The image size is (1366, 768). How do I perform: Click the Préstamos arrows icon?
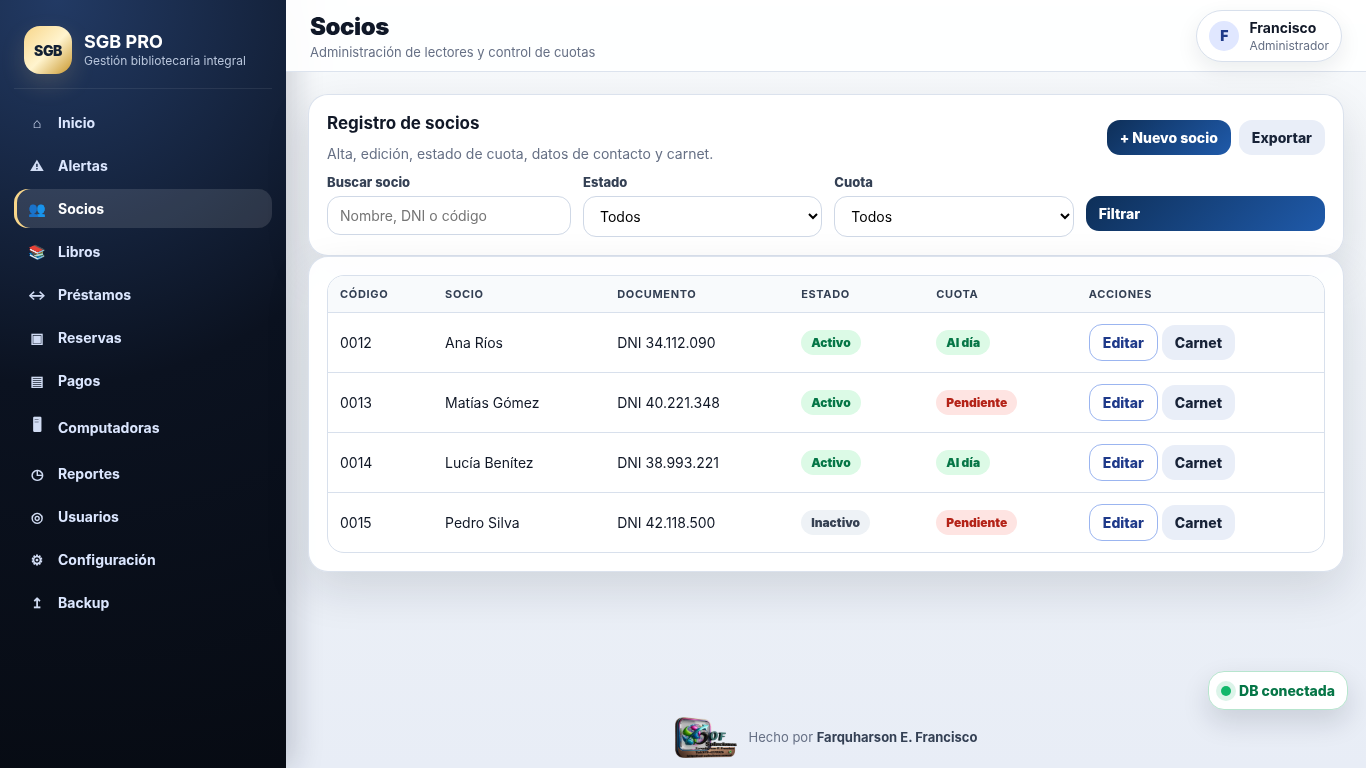pos(37,295)
